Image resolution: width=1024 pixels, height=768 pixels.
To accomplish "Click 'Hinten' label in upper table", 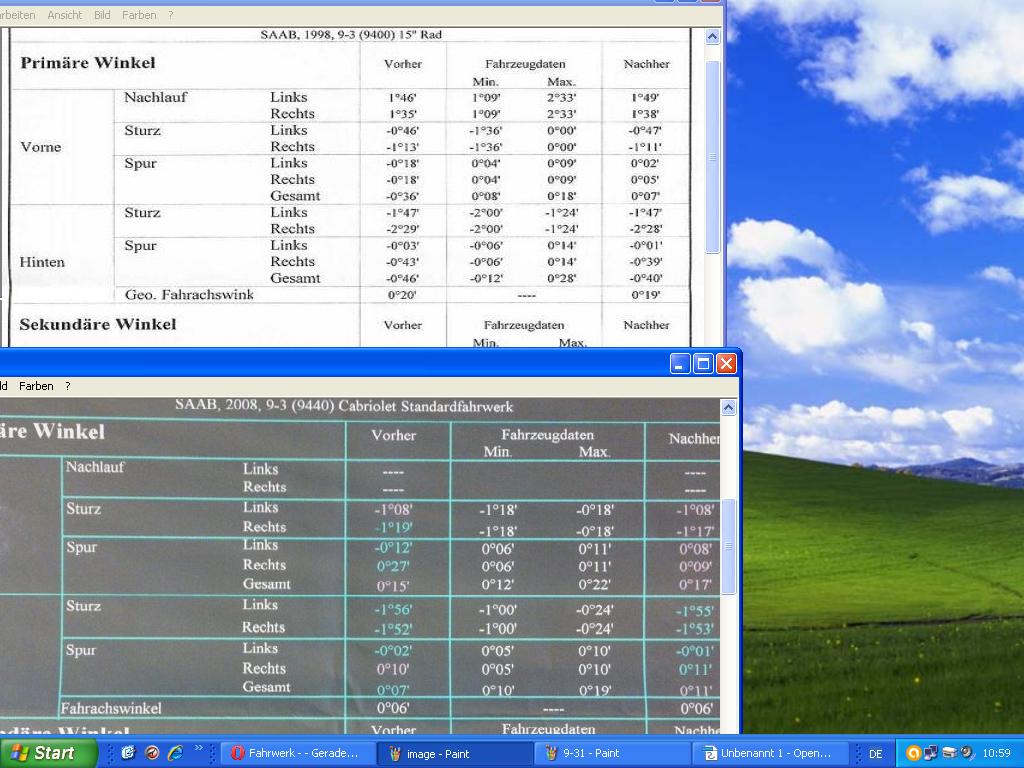I will tap(42, 262).
